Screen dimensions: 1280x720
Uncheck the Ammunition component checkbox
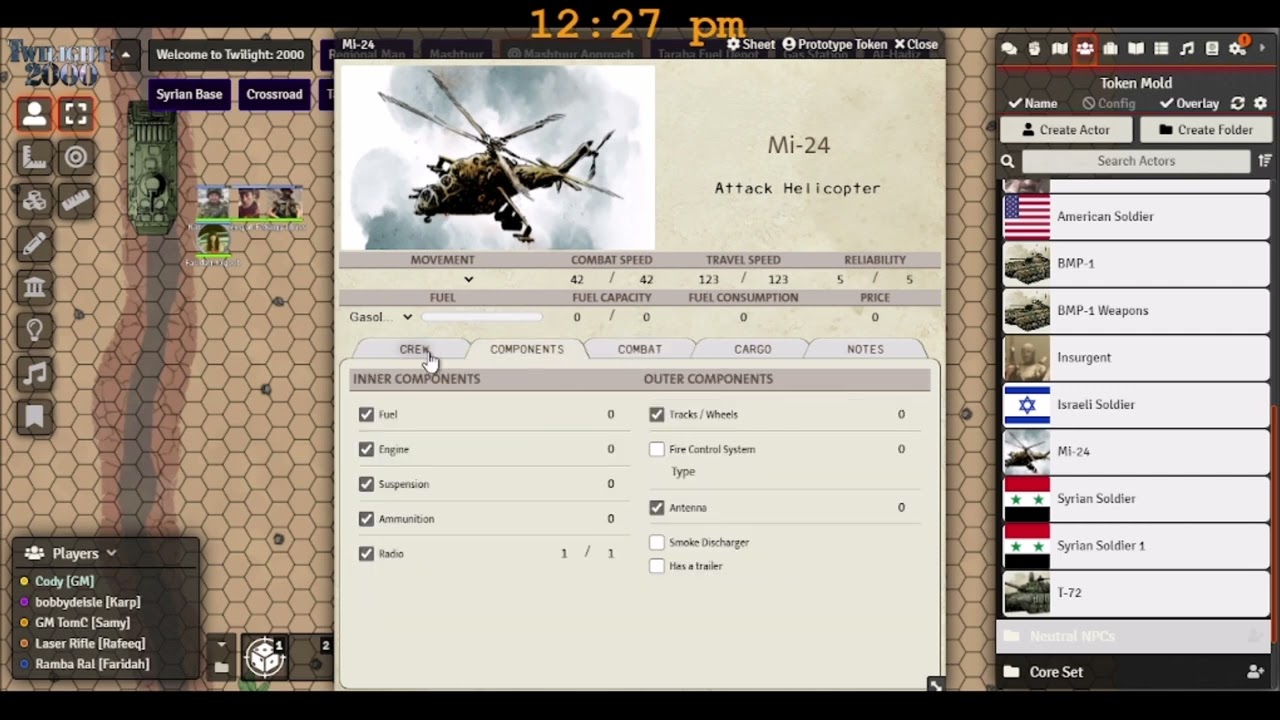coord(366,518)
